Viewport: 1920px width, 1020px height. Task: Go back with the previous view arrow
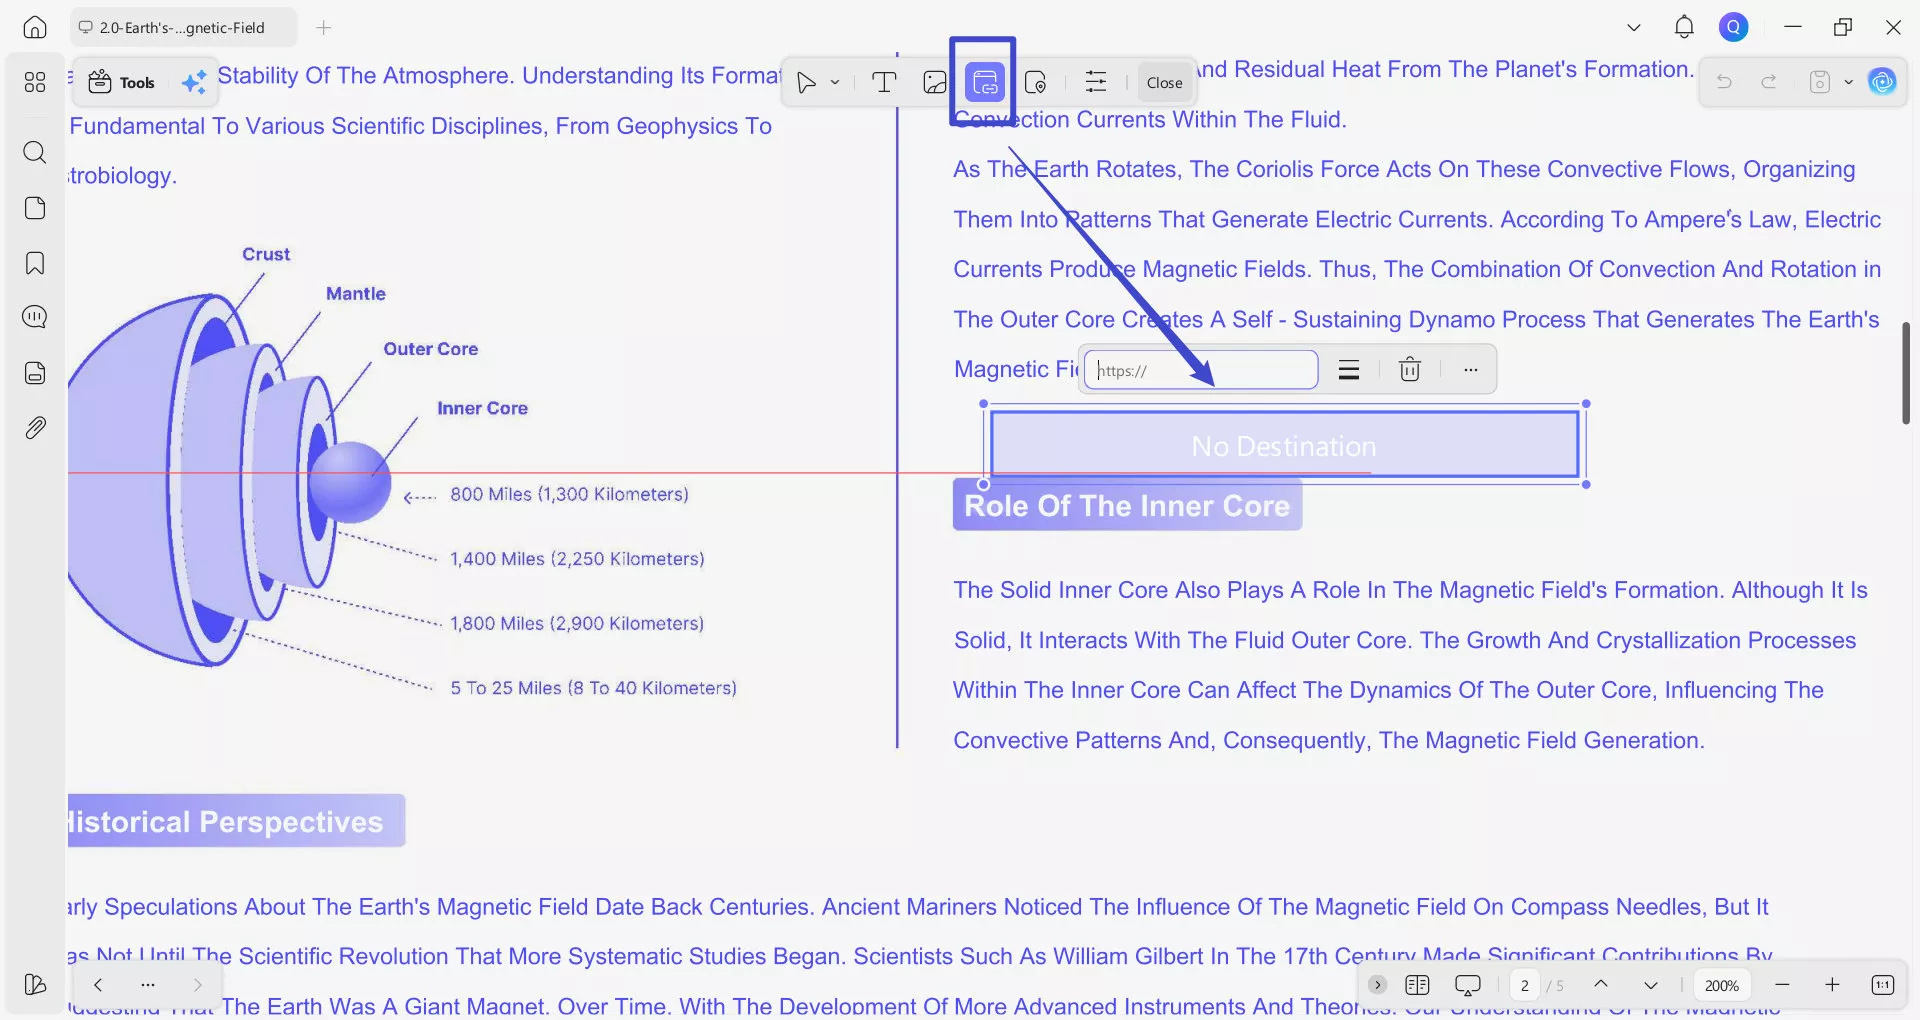coord(98,985)
